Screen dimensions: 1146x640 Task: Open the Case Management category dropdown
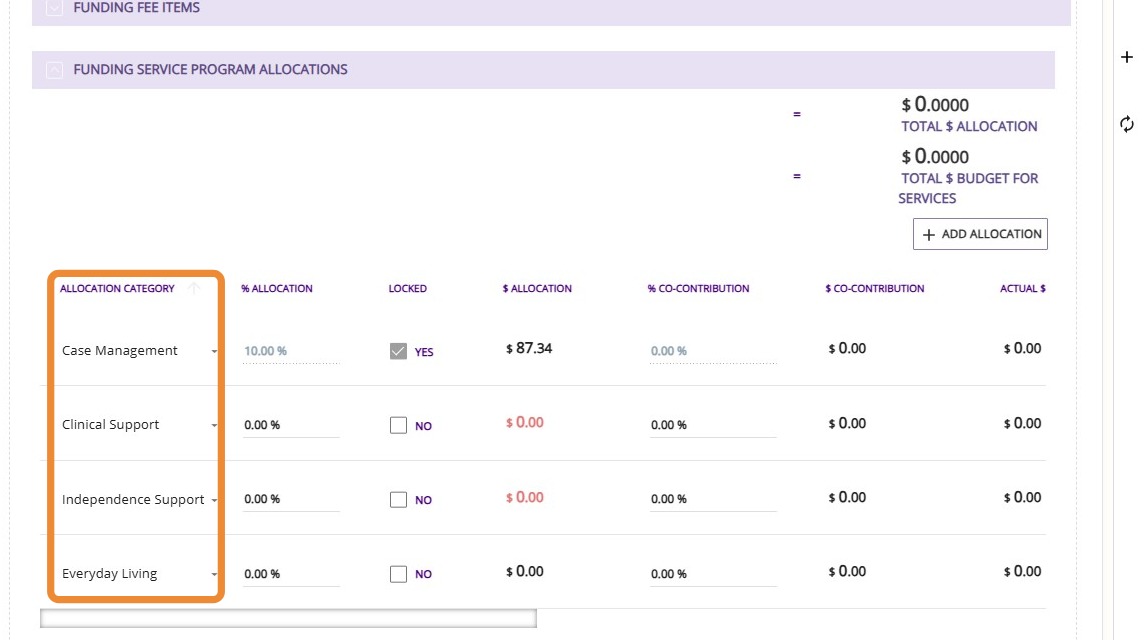214,352
